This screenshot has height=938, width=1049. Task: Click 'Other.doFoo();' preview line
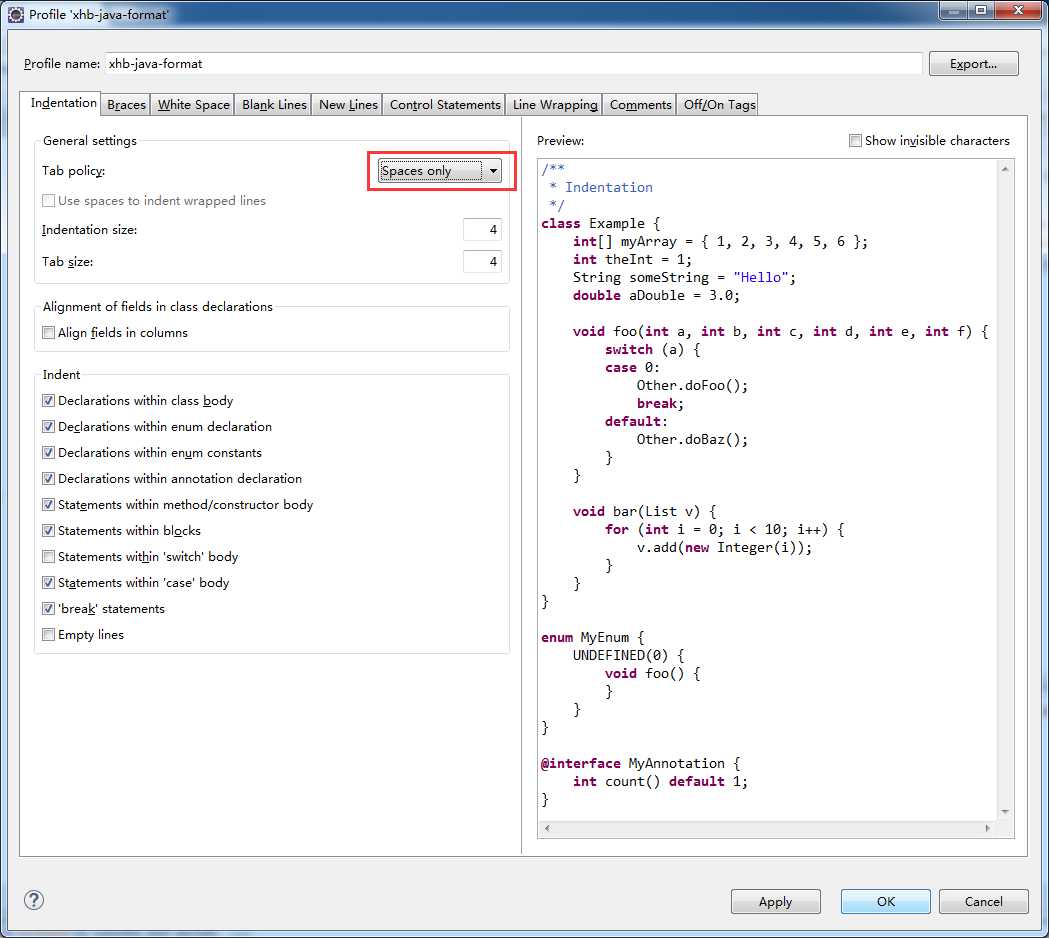tap(692, 385)
